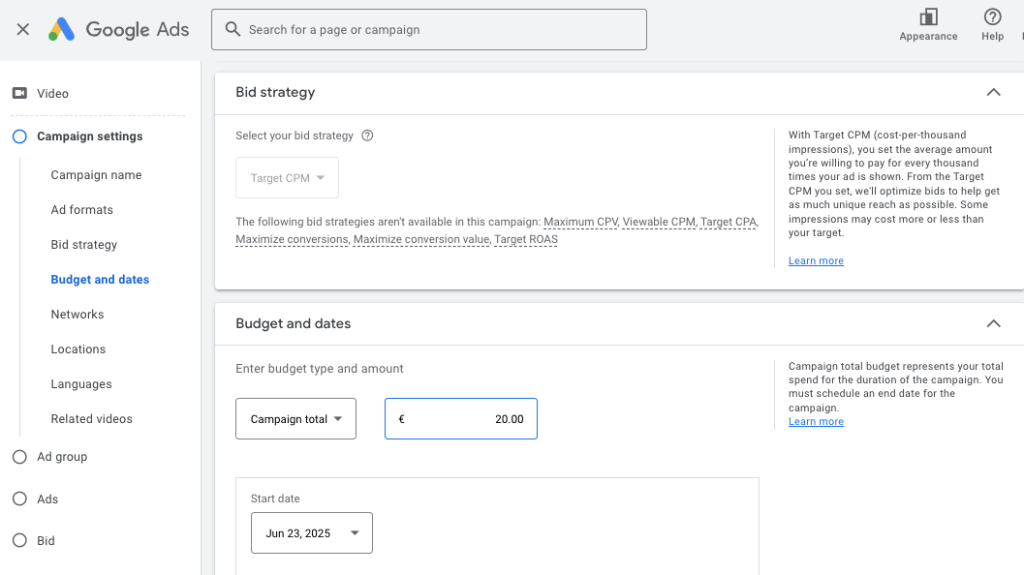Click the euro budget amount field
This screenshot has width=1024, height=575.
tap(461, 419)
